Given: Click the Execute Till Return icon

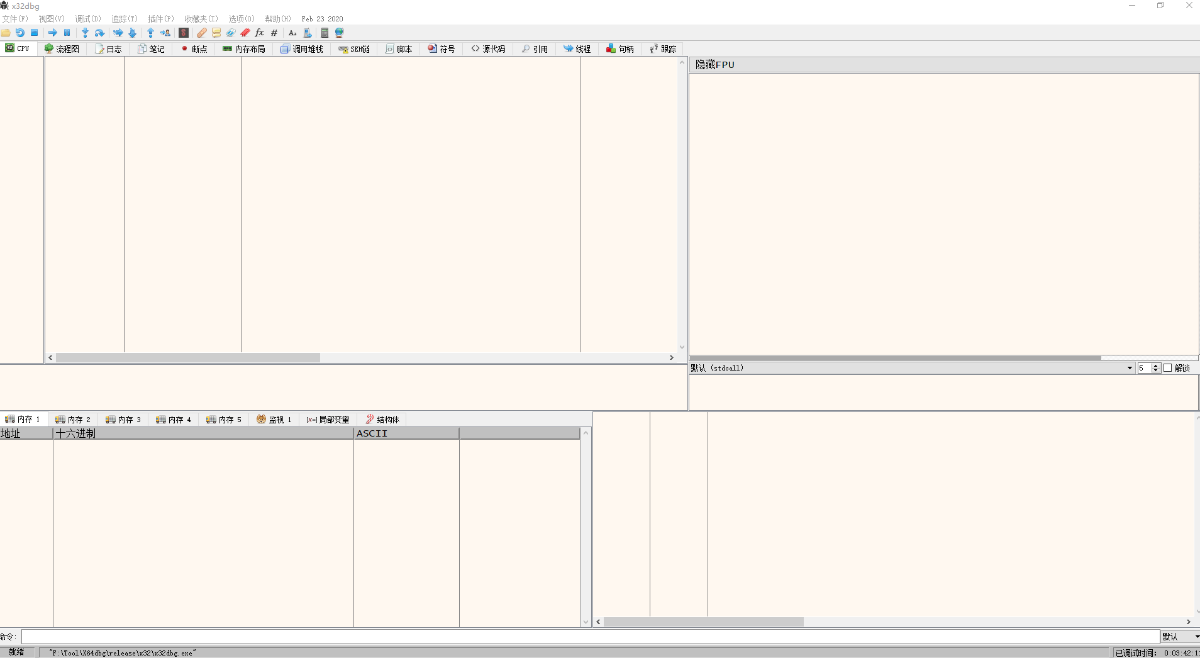Looking at the screenshot, I should click(x=150, y=33).
